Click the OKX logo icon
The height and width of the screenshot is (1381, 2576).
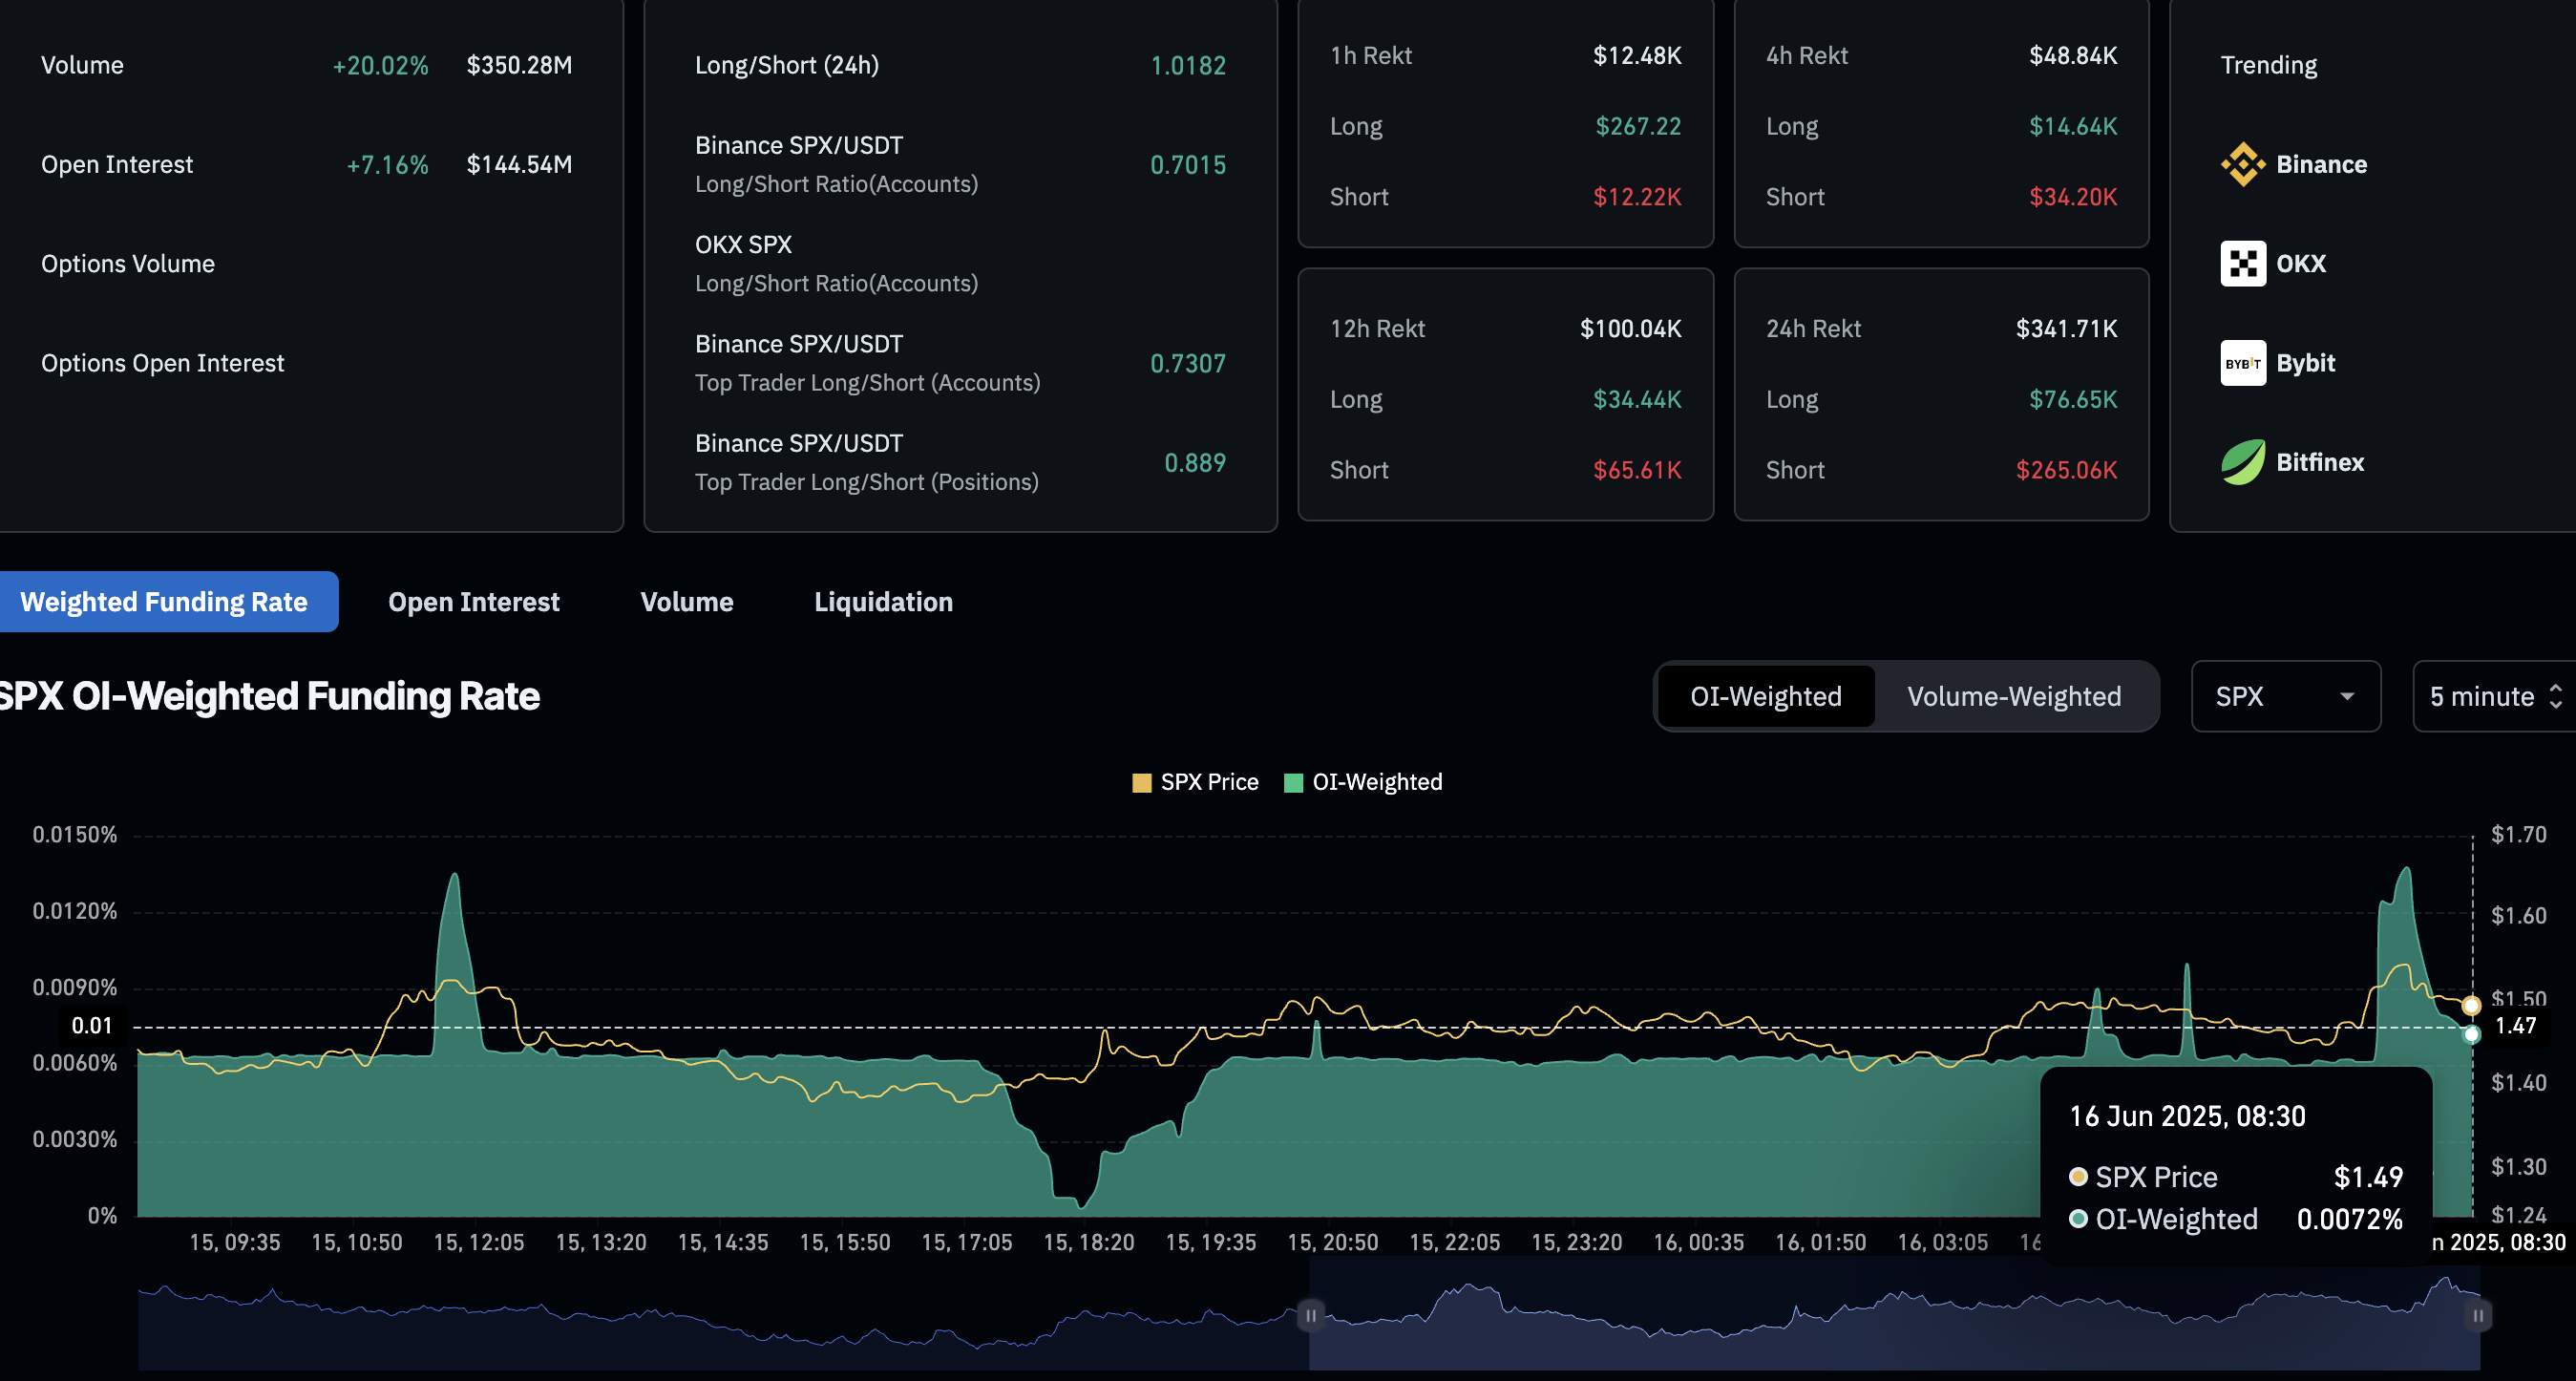2242,264
